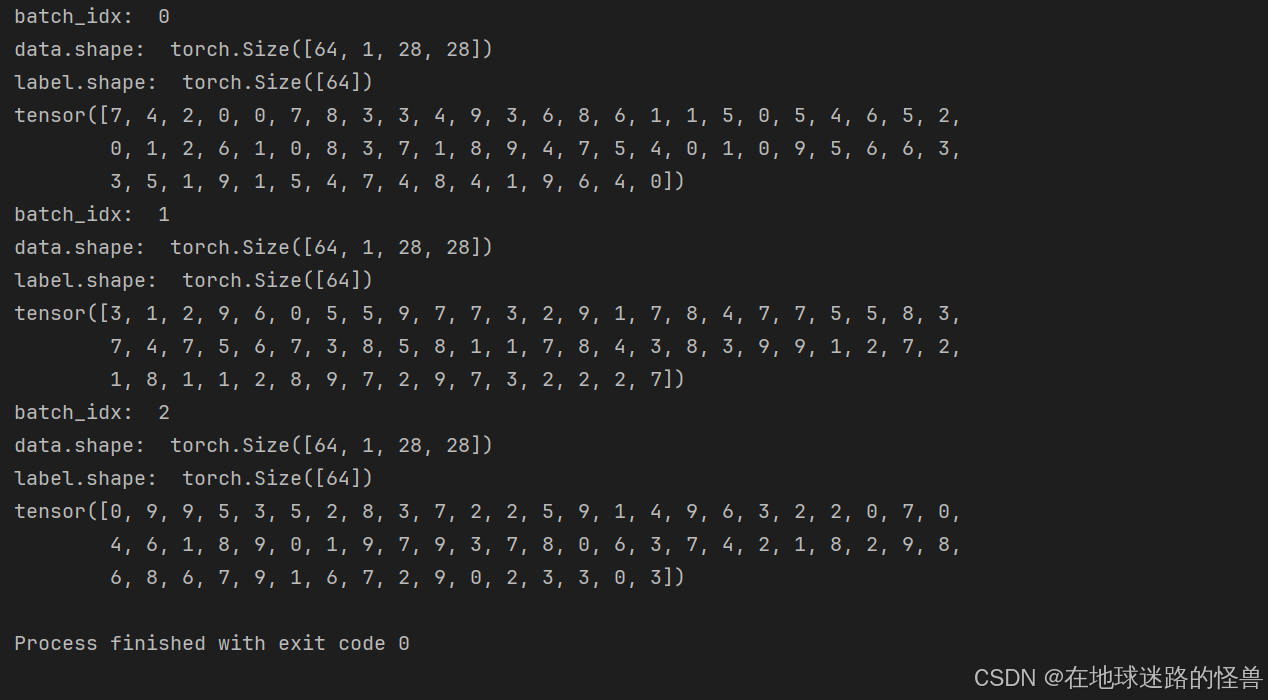The height and width of the screenshot is (700, 1268).
Task: Click the third data.shape torch.Size line
Action: tap(254, 446)
